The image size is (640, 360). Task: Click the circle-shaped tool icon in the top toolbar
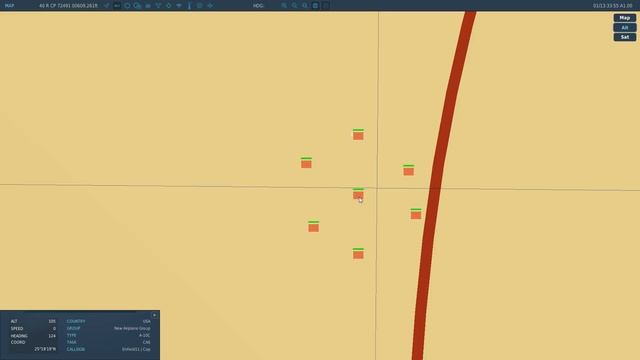pos(127,6)
